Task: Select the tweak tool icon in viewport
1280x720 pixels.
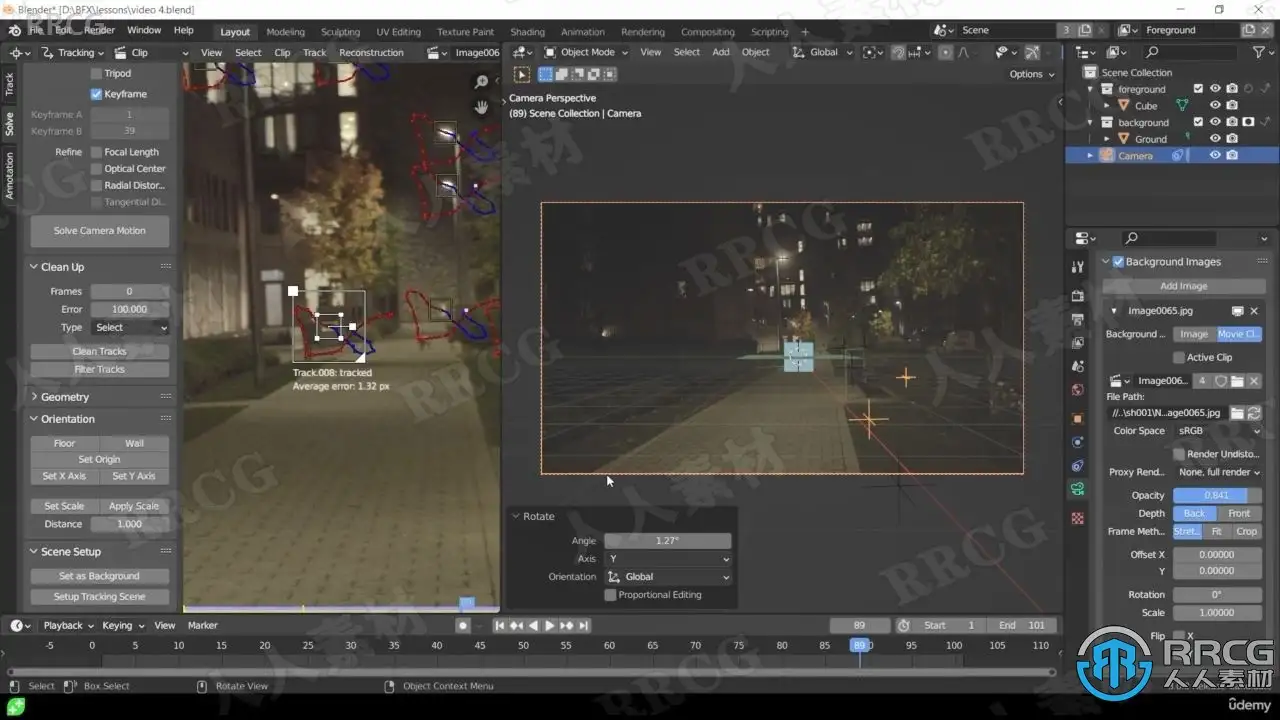Action: (522, 74)
